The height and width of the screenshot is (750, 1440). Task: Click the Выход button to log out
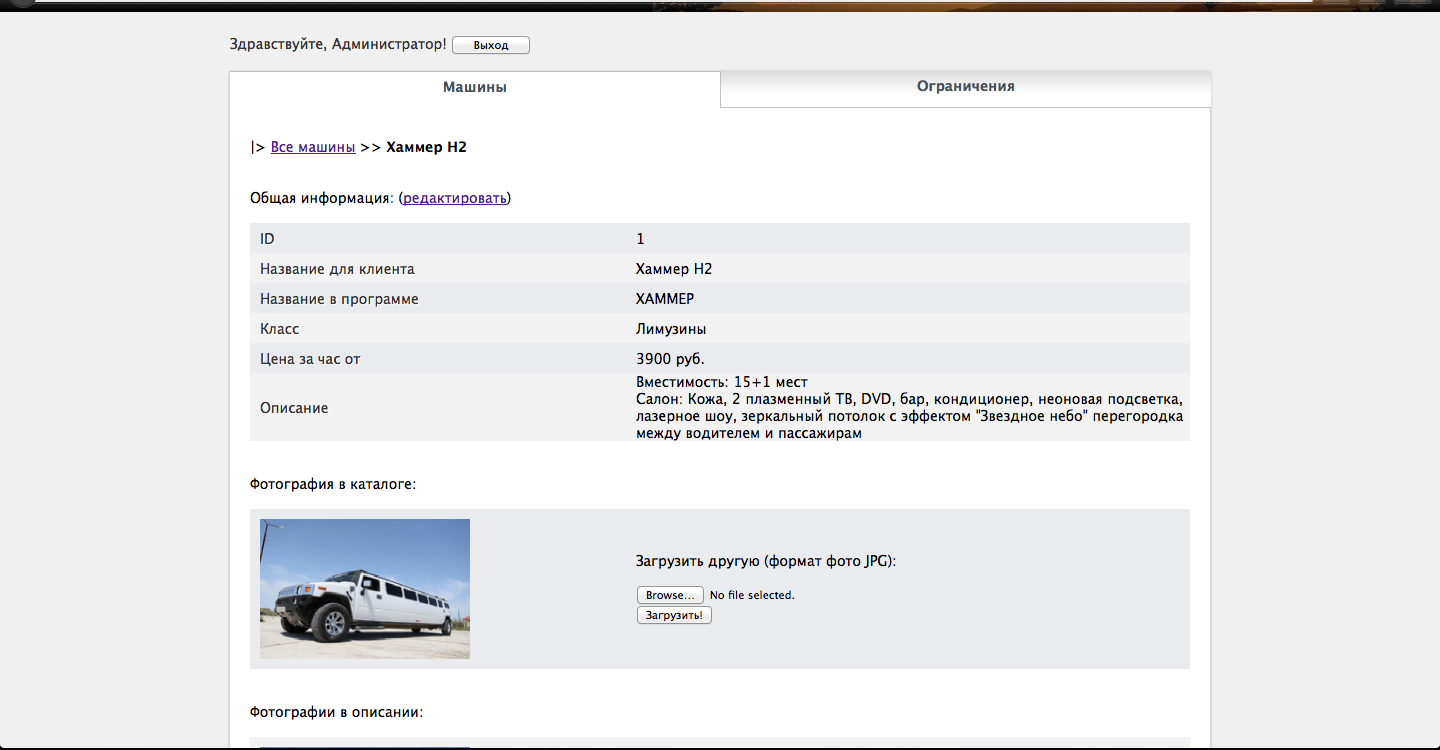490,44
